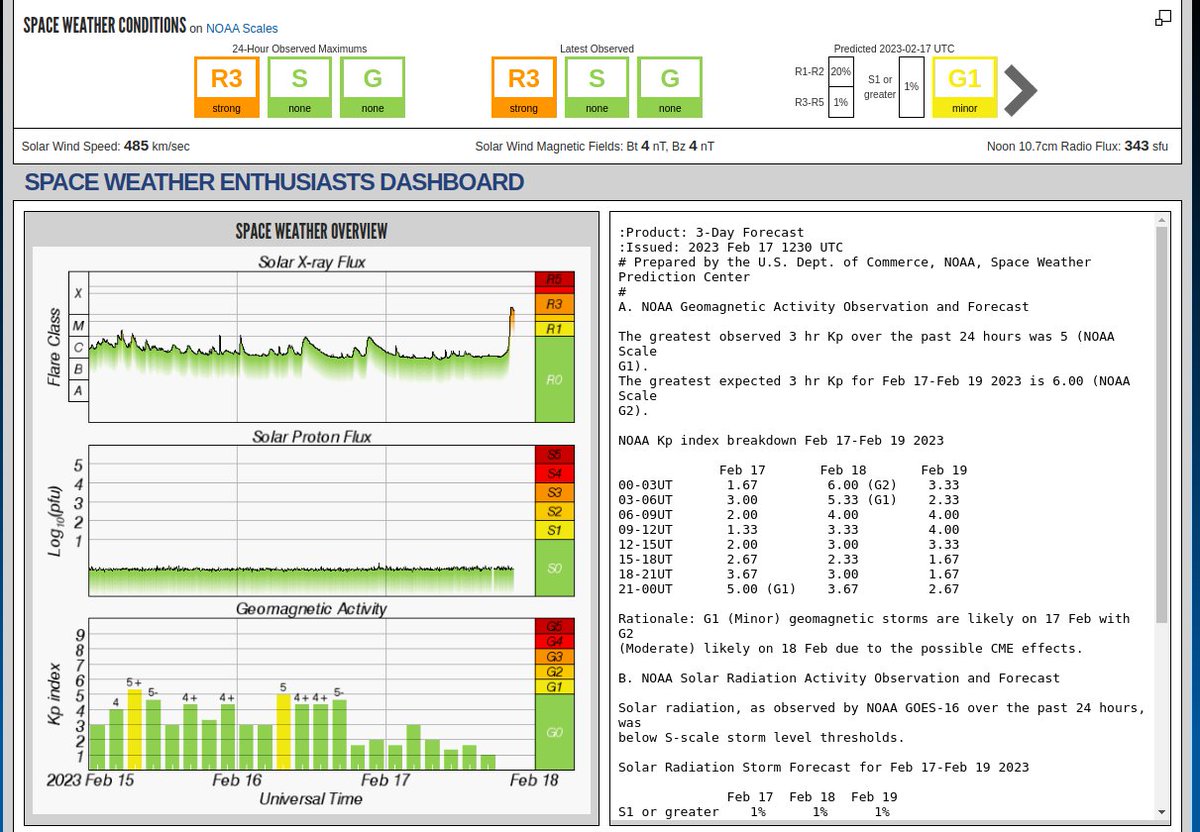Image resolution: width=1200 pixels, height=832 pixels.
Task: Click the red R5 legend cell
Action: click(x=554, y=279)
